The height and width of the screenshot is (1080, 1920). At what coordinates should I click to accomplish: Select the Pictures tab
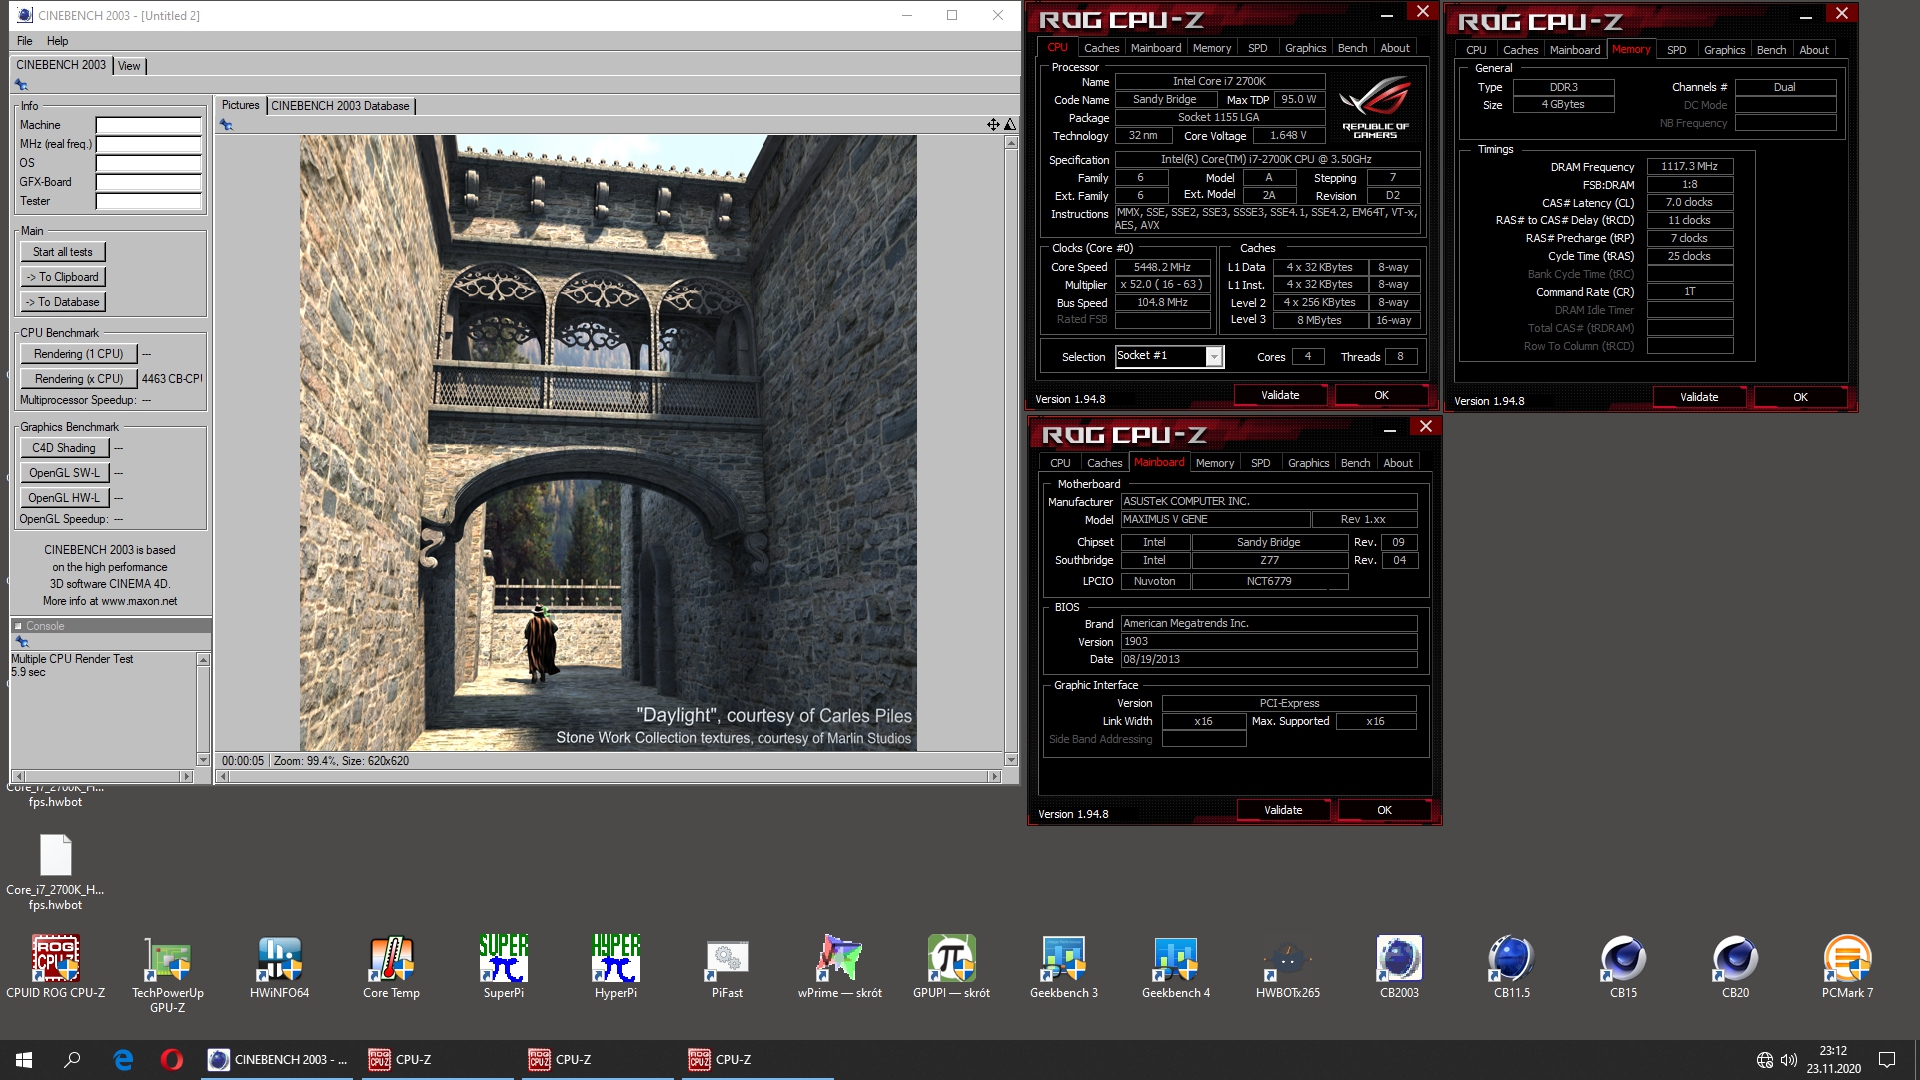click(x=240, y=105)
